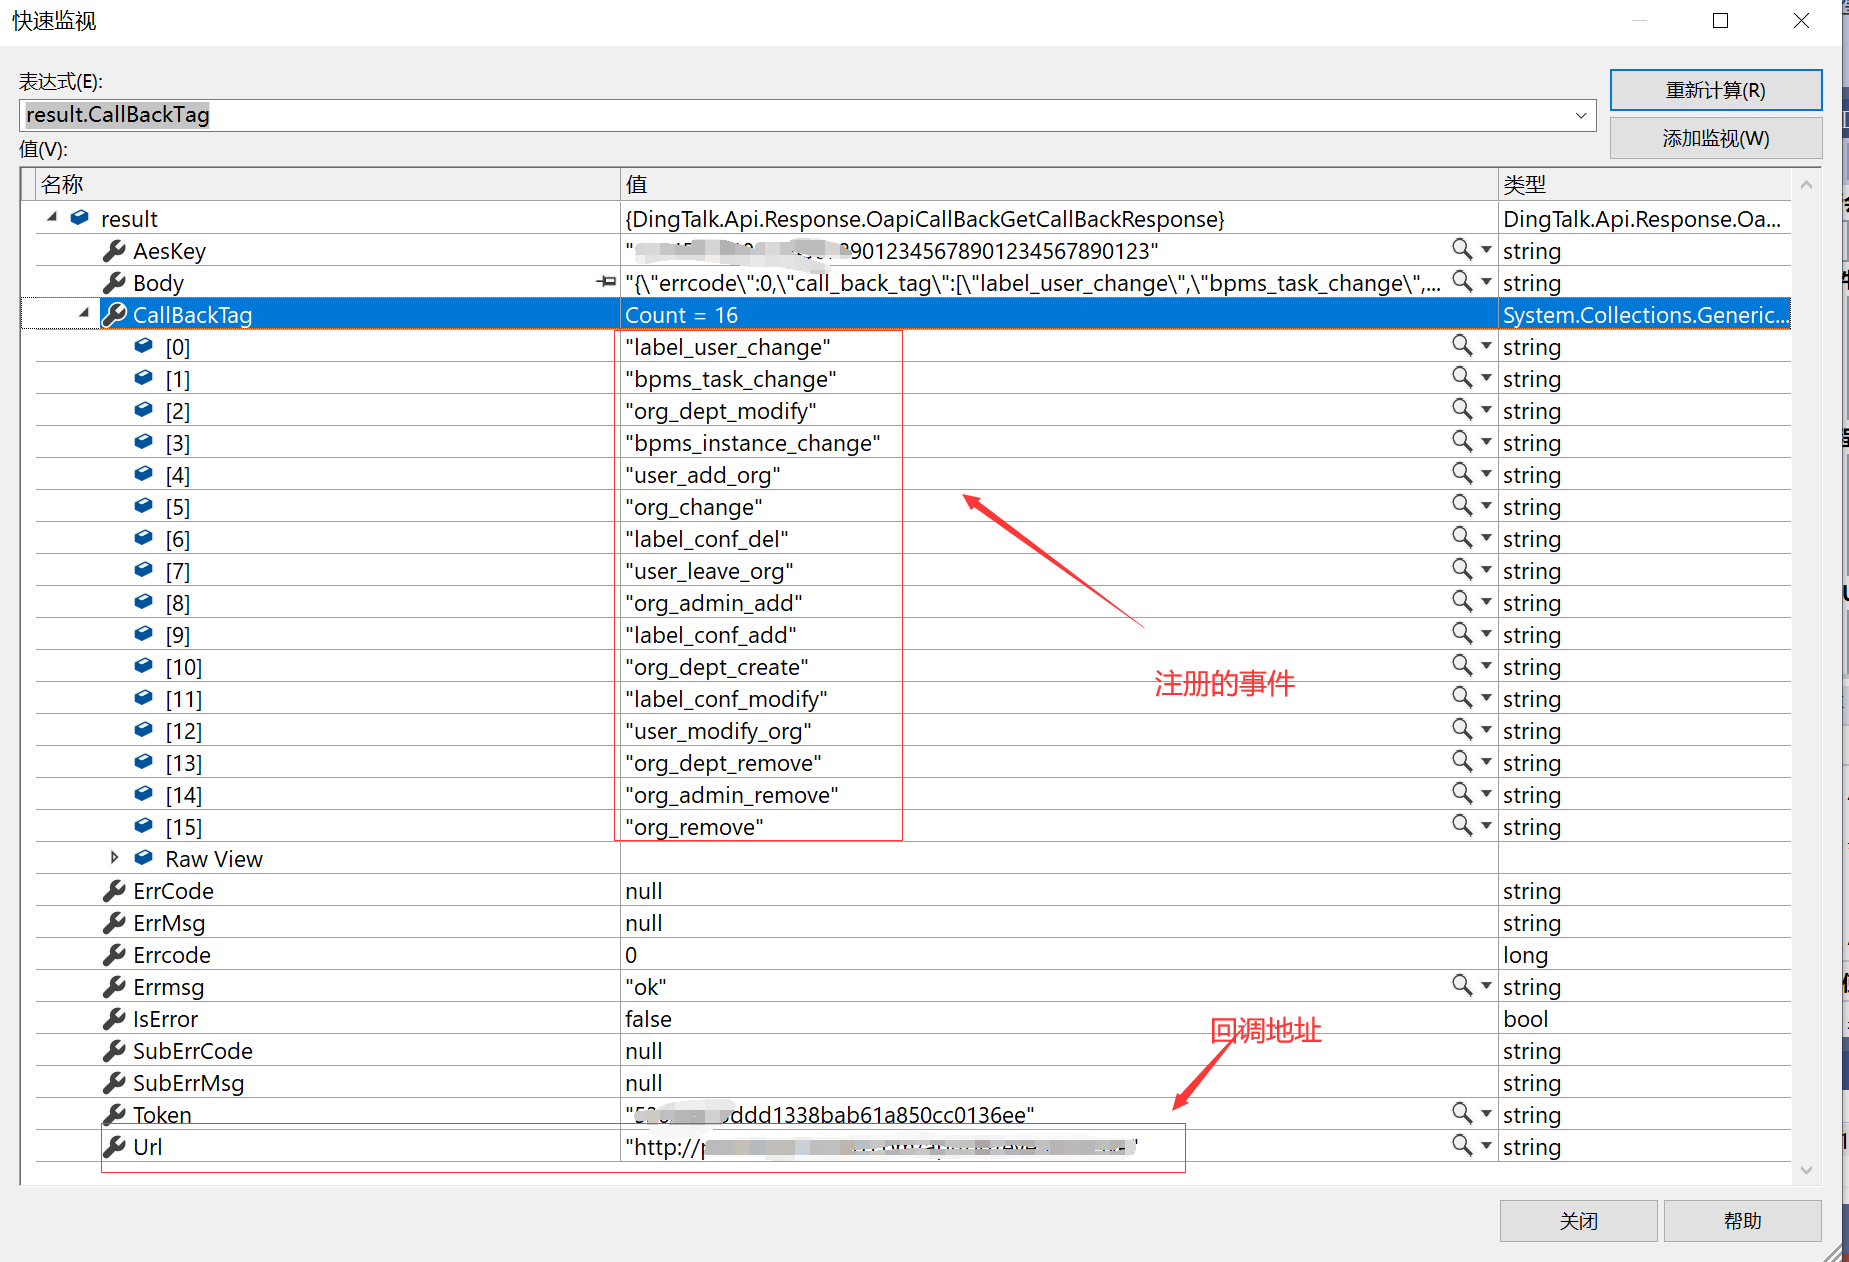Click the 帮助 help button

click(1742, 1221)
